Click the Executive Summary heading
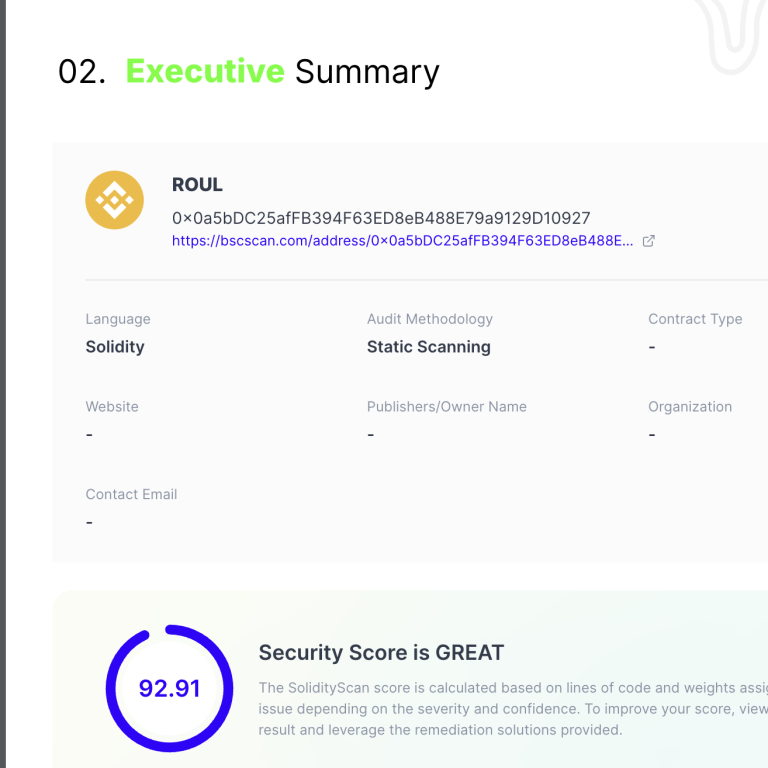Screen dimensions: 768x768 tap(283, 72)
